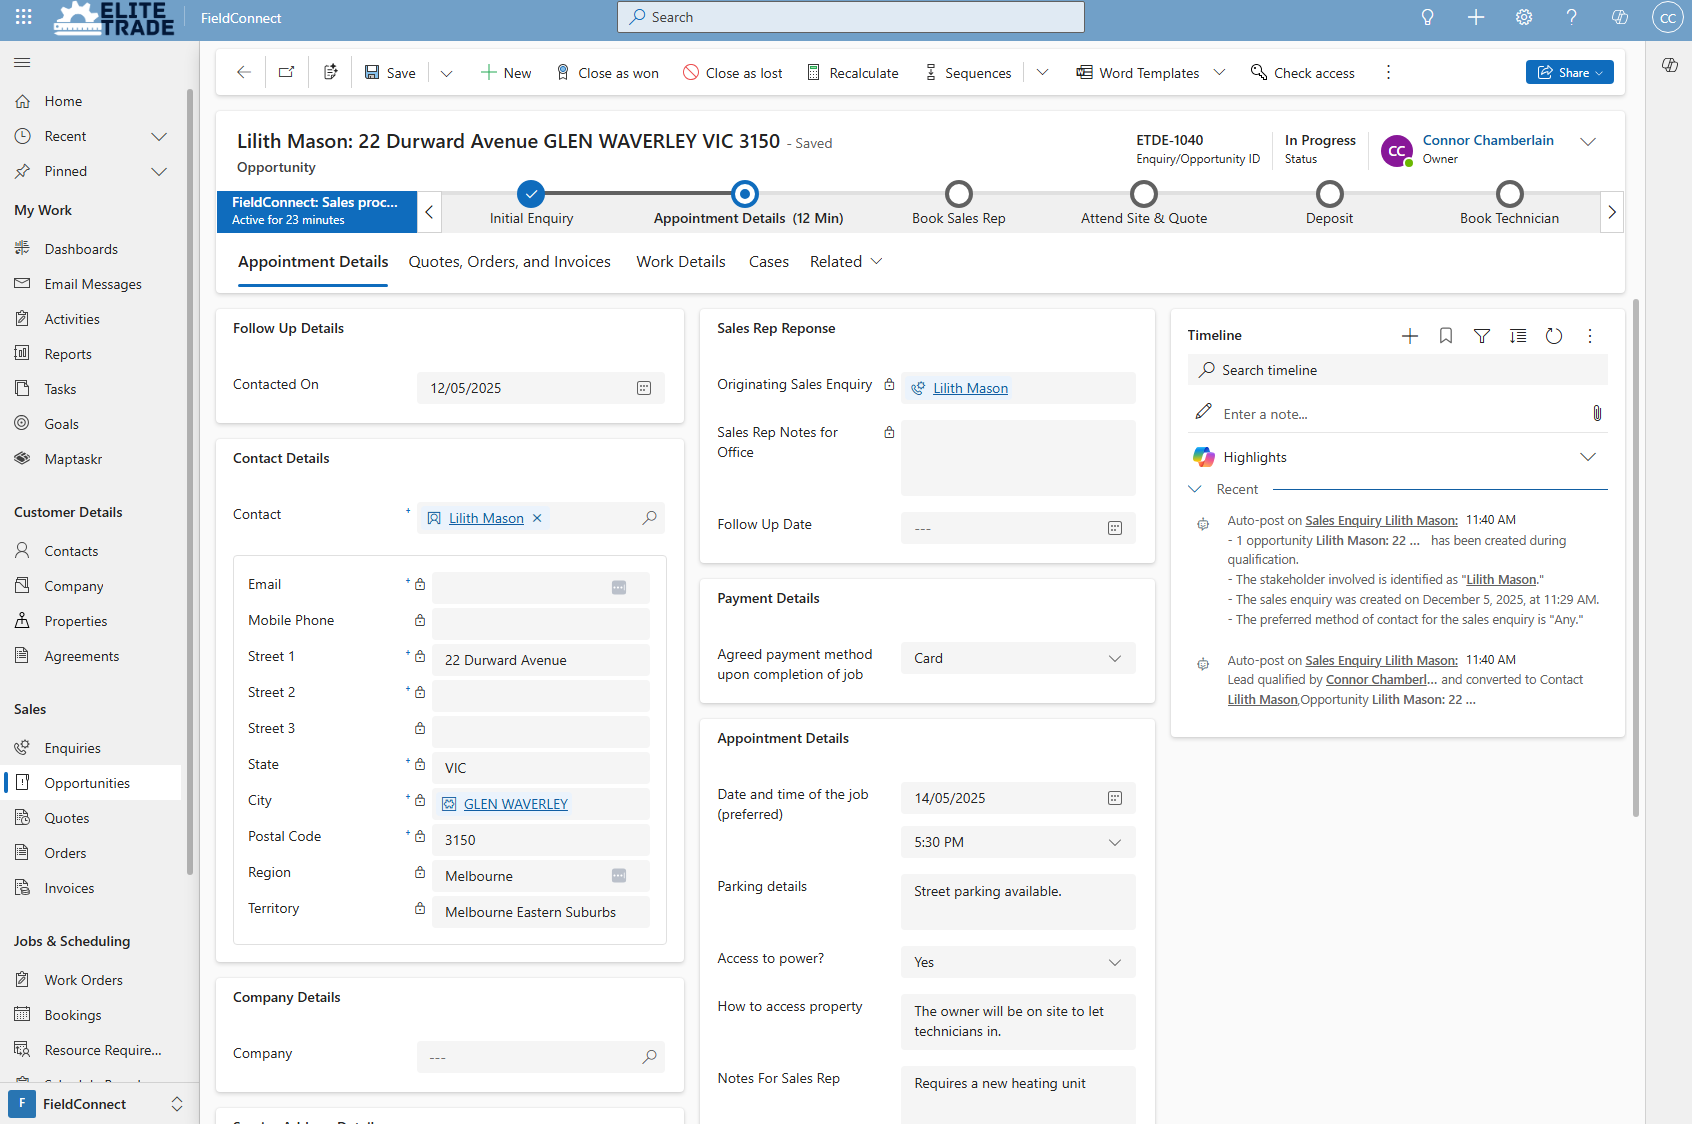
Task: Switch to Quotes, Orders, and Invoices tab
Action: point(510,262)
